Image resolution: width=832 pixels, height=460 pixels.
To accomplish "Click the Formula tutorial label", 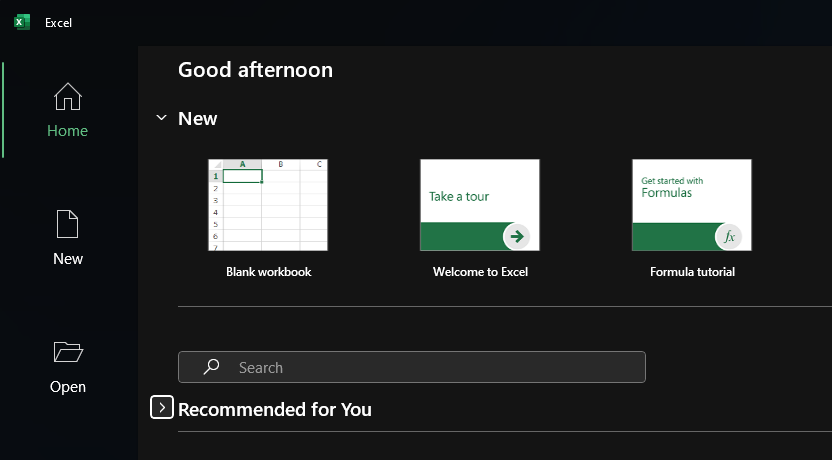I will [x=692, y=272].
